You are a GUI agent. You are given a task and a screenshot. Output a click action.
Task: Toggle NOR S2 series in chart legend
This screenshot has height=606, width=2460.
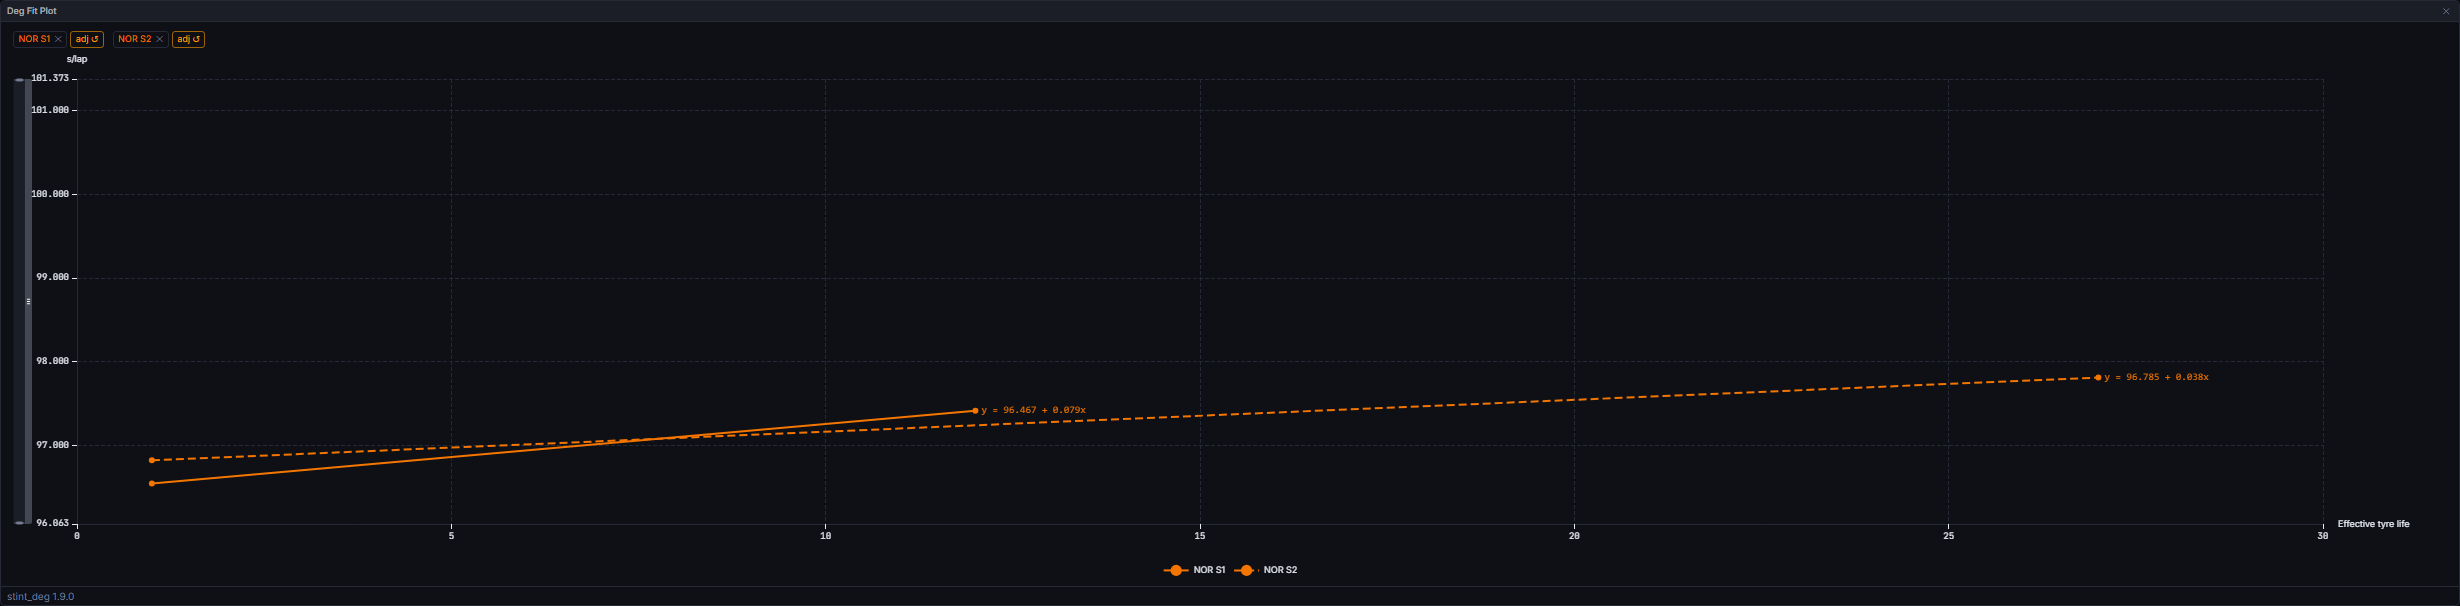pyautogui.click(x=1266, y=570)
